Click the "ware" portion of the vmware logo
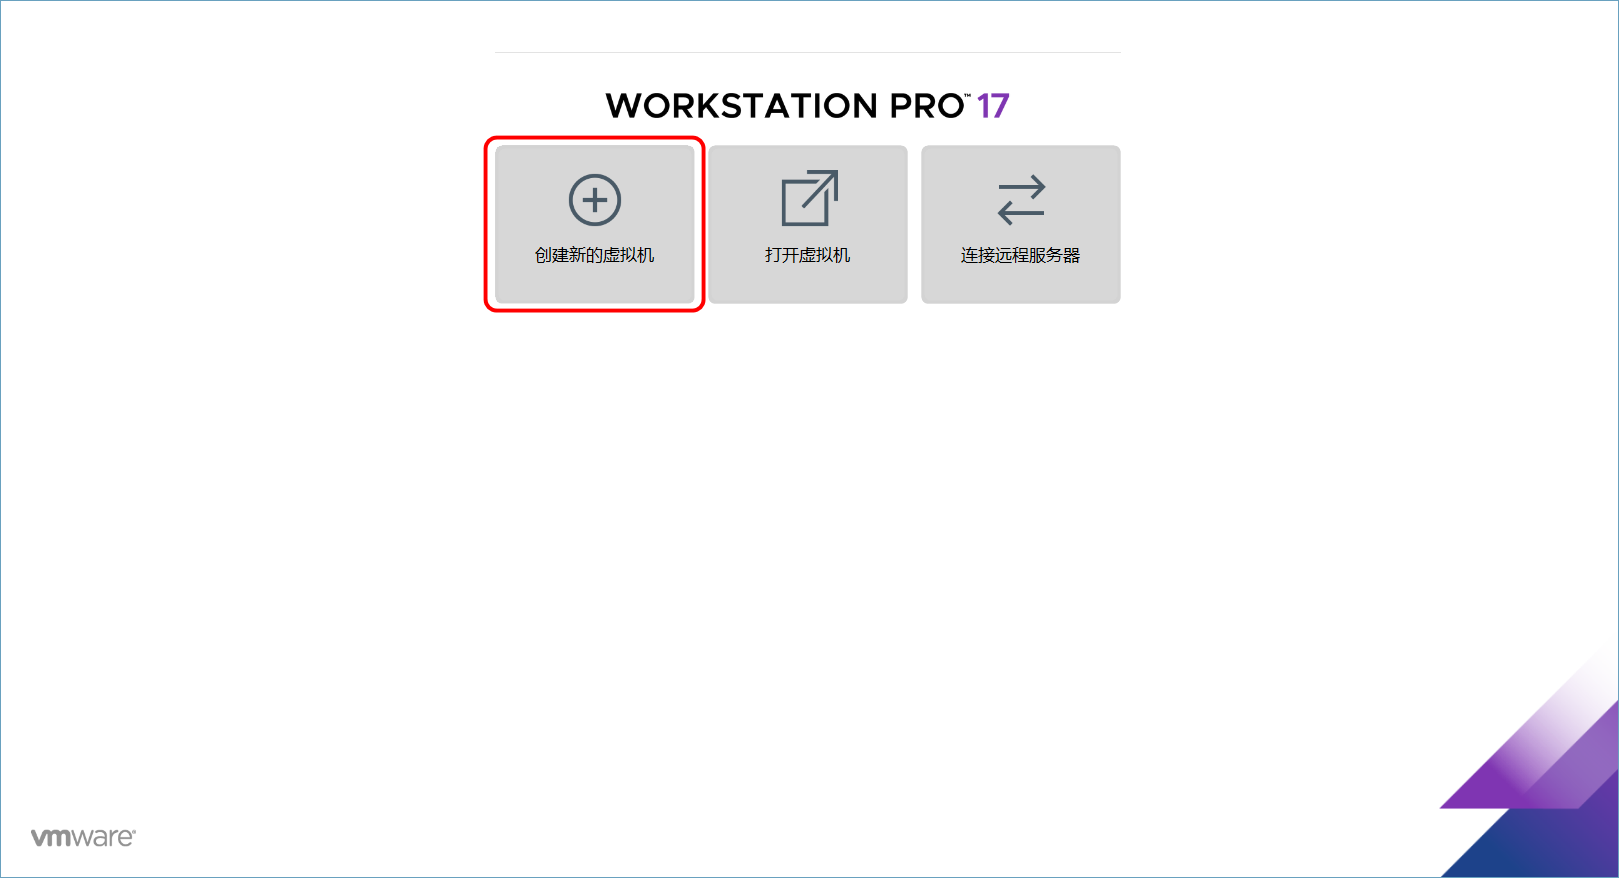Viewport: 1619px width, 878px height. [104, 838]
